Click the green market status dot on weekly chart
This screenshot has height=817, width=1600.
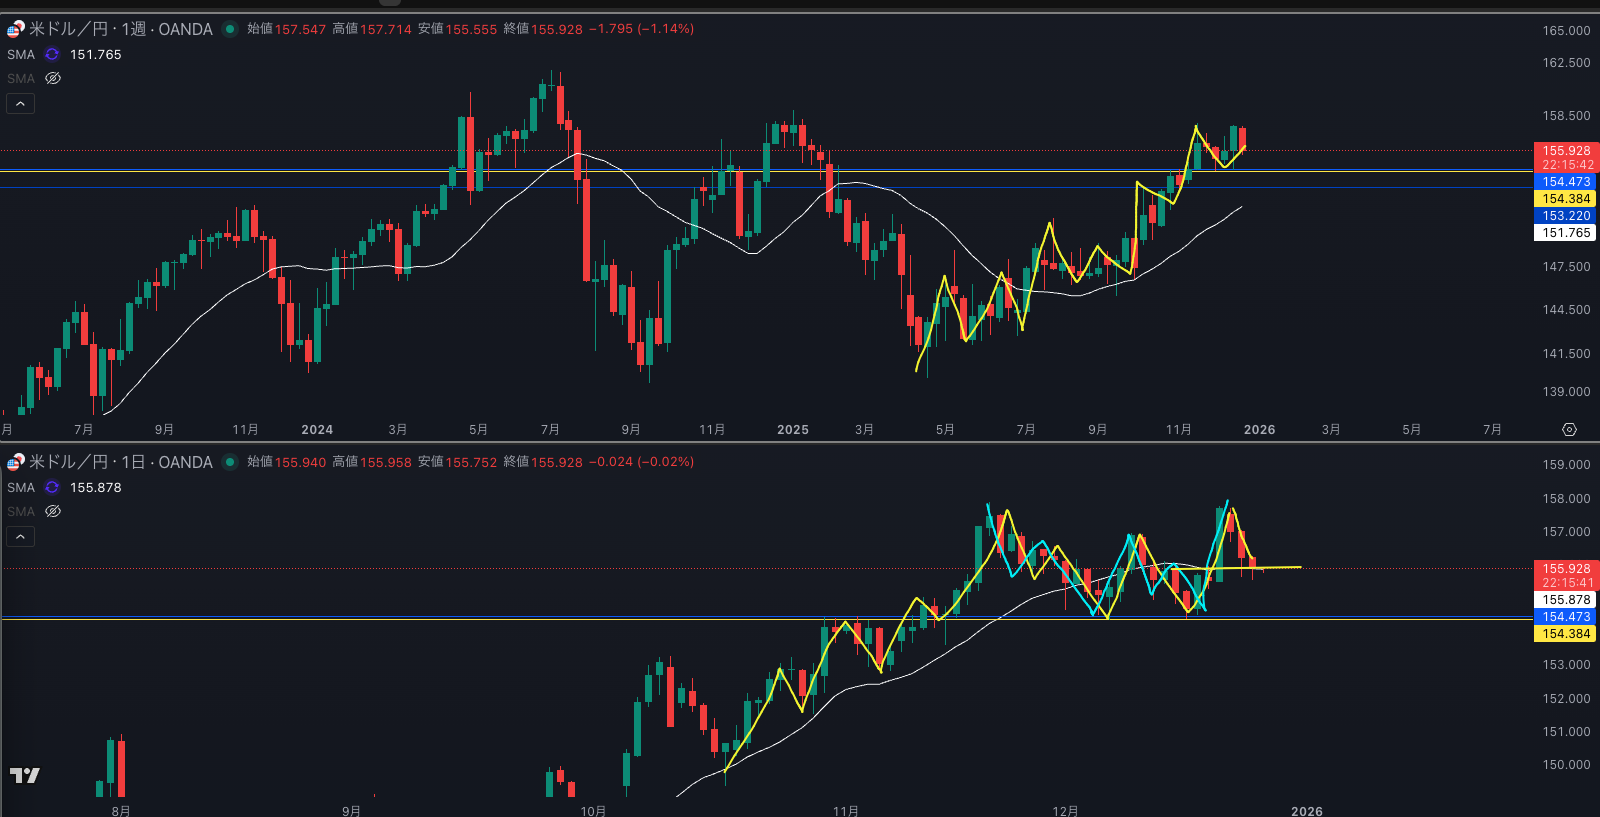230,29
